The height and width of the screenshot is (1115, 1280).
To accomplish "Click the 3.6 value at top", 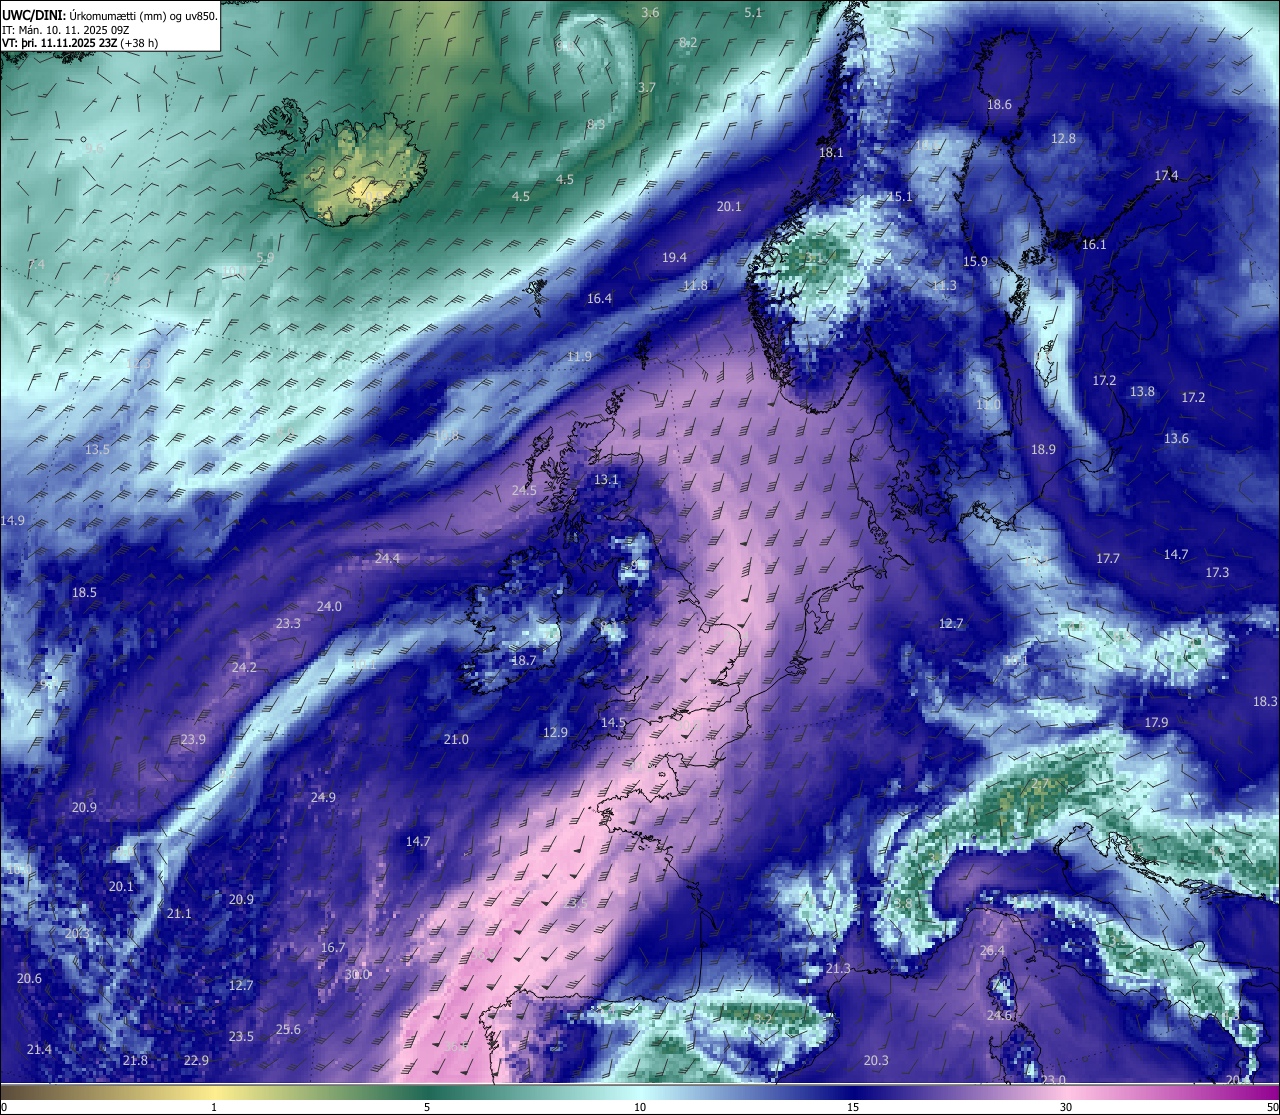I will [650, 12].
